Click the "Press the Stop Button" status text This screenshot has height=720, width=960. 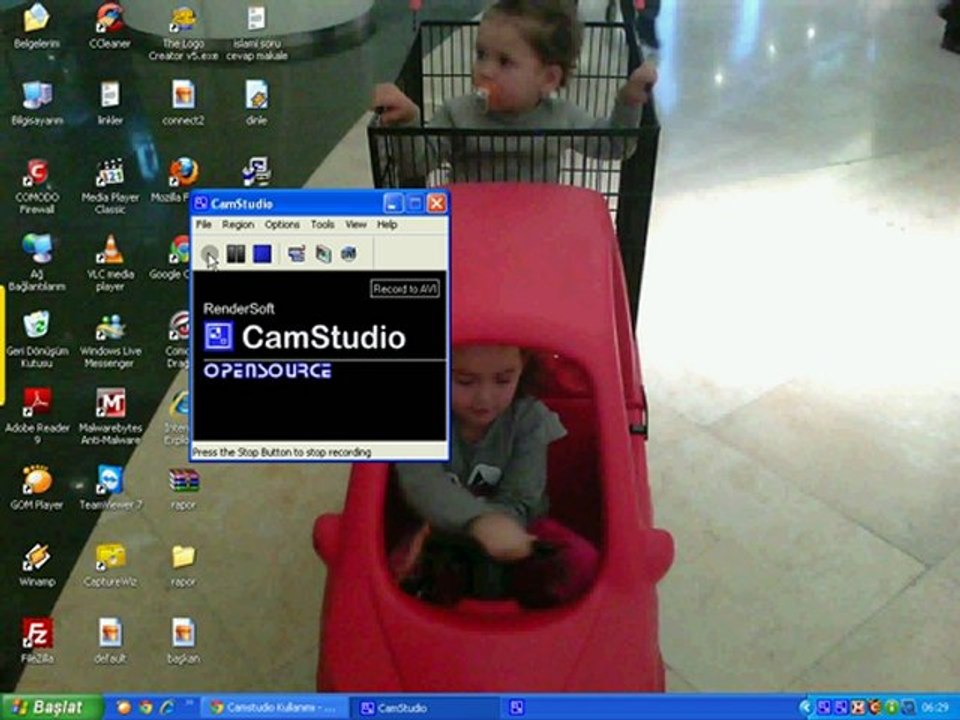point(282,452)
